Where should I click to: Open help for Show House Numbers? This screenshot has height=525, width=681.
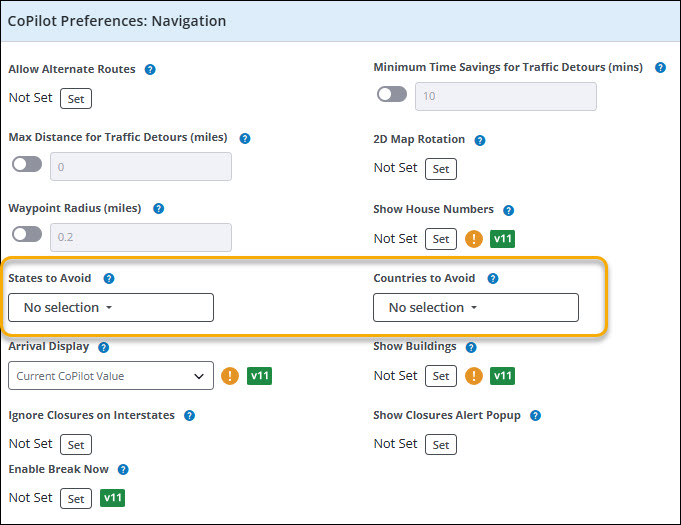pos(508,211)
